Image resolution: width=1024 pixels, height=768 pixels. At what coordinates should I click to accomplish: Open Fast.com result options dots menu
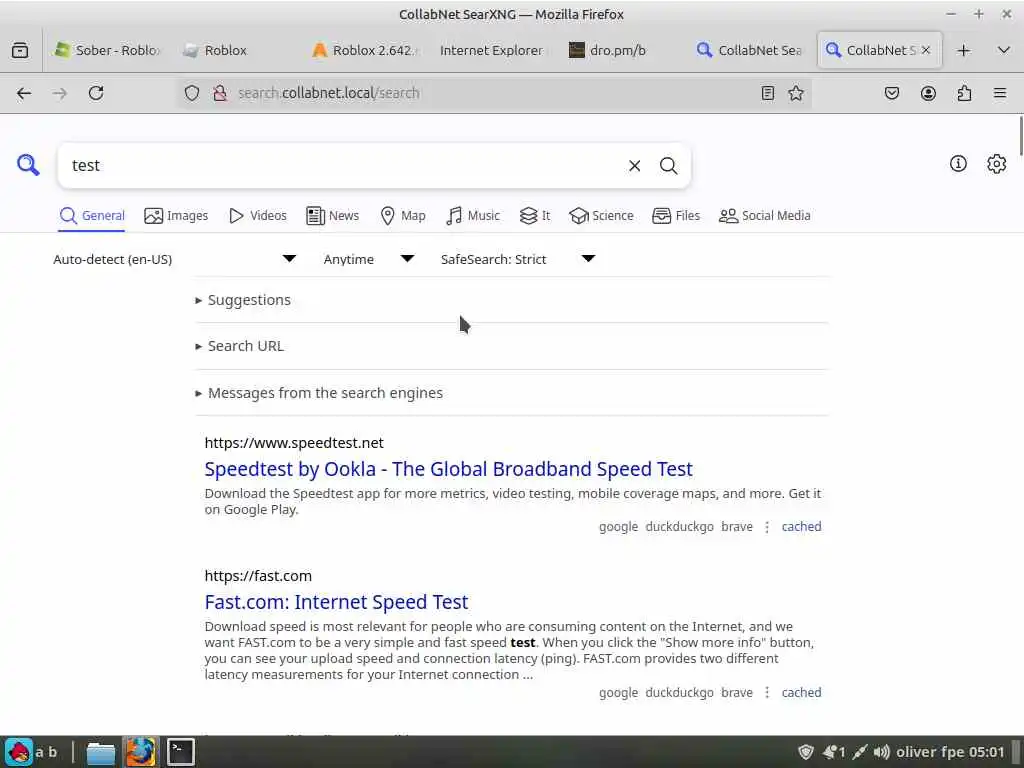pyautogui.click(x=767, y=693)
